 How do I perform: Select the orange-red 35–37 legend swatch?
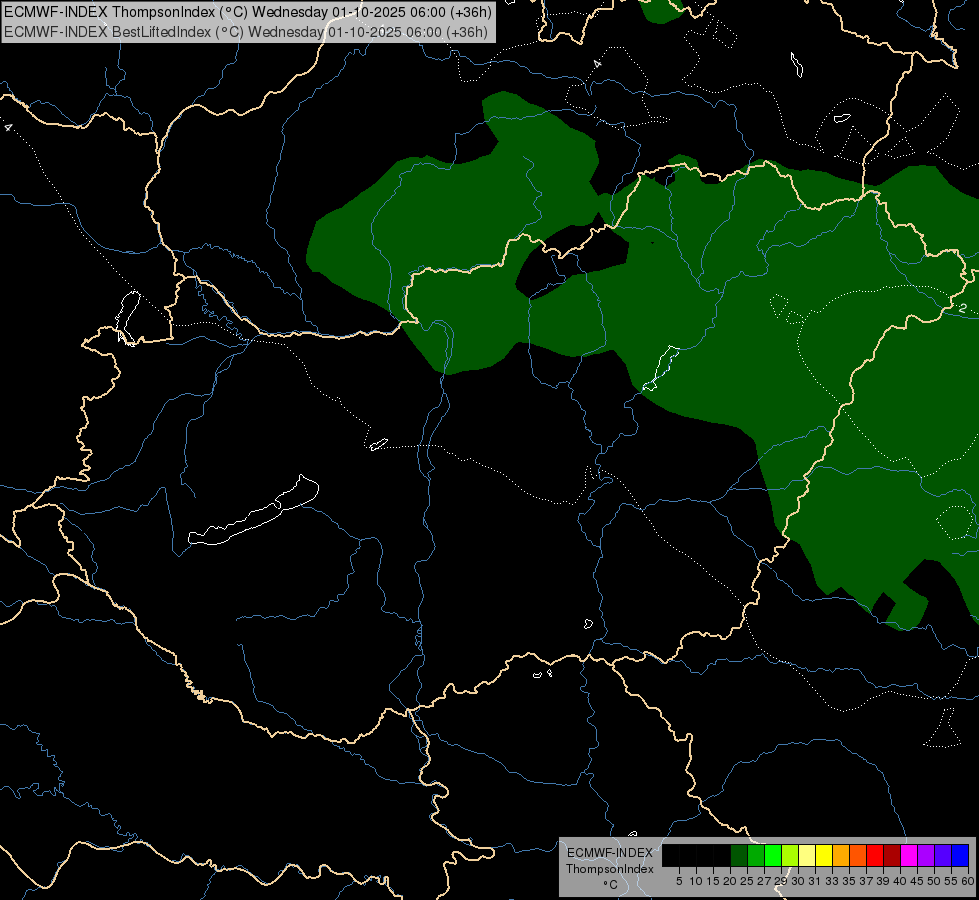point(858,855)
